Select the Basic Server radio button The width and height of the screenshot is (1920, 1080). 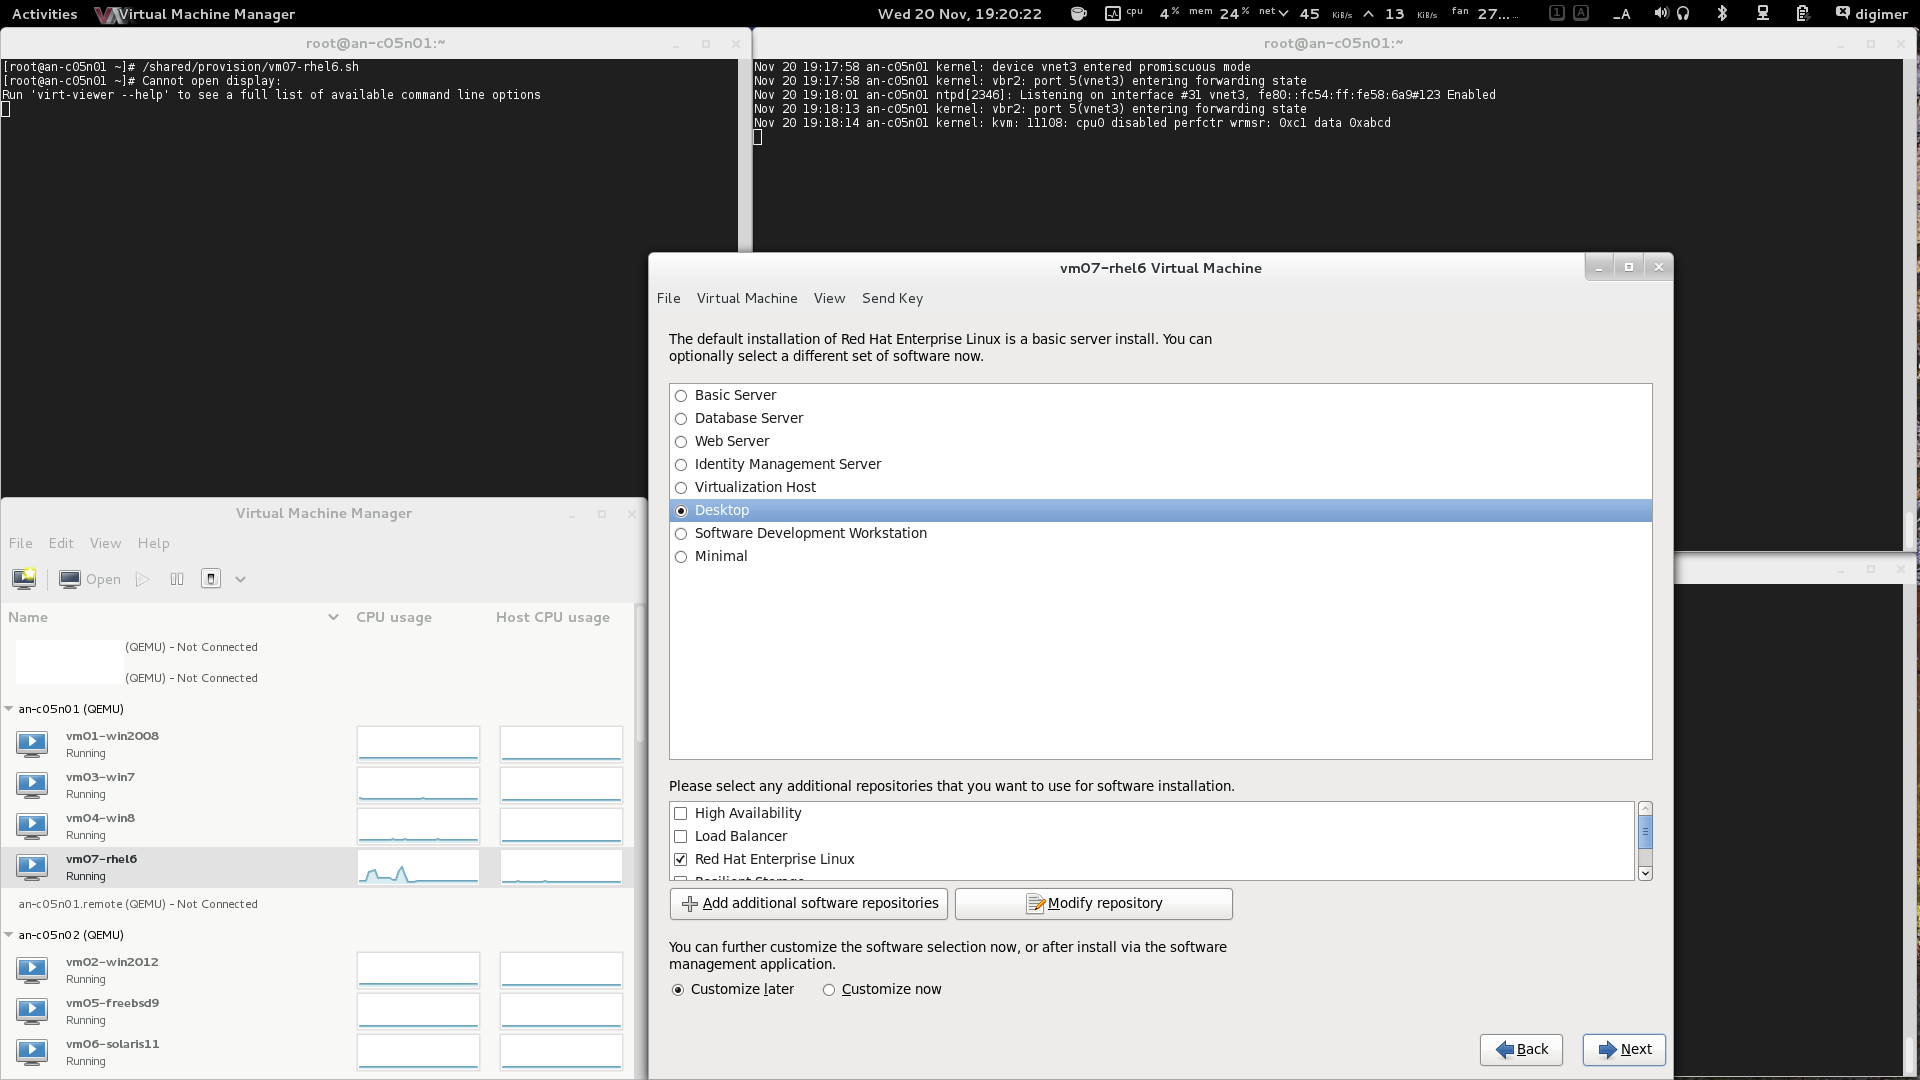click(681, 396)
